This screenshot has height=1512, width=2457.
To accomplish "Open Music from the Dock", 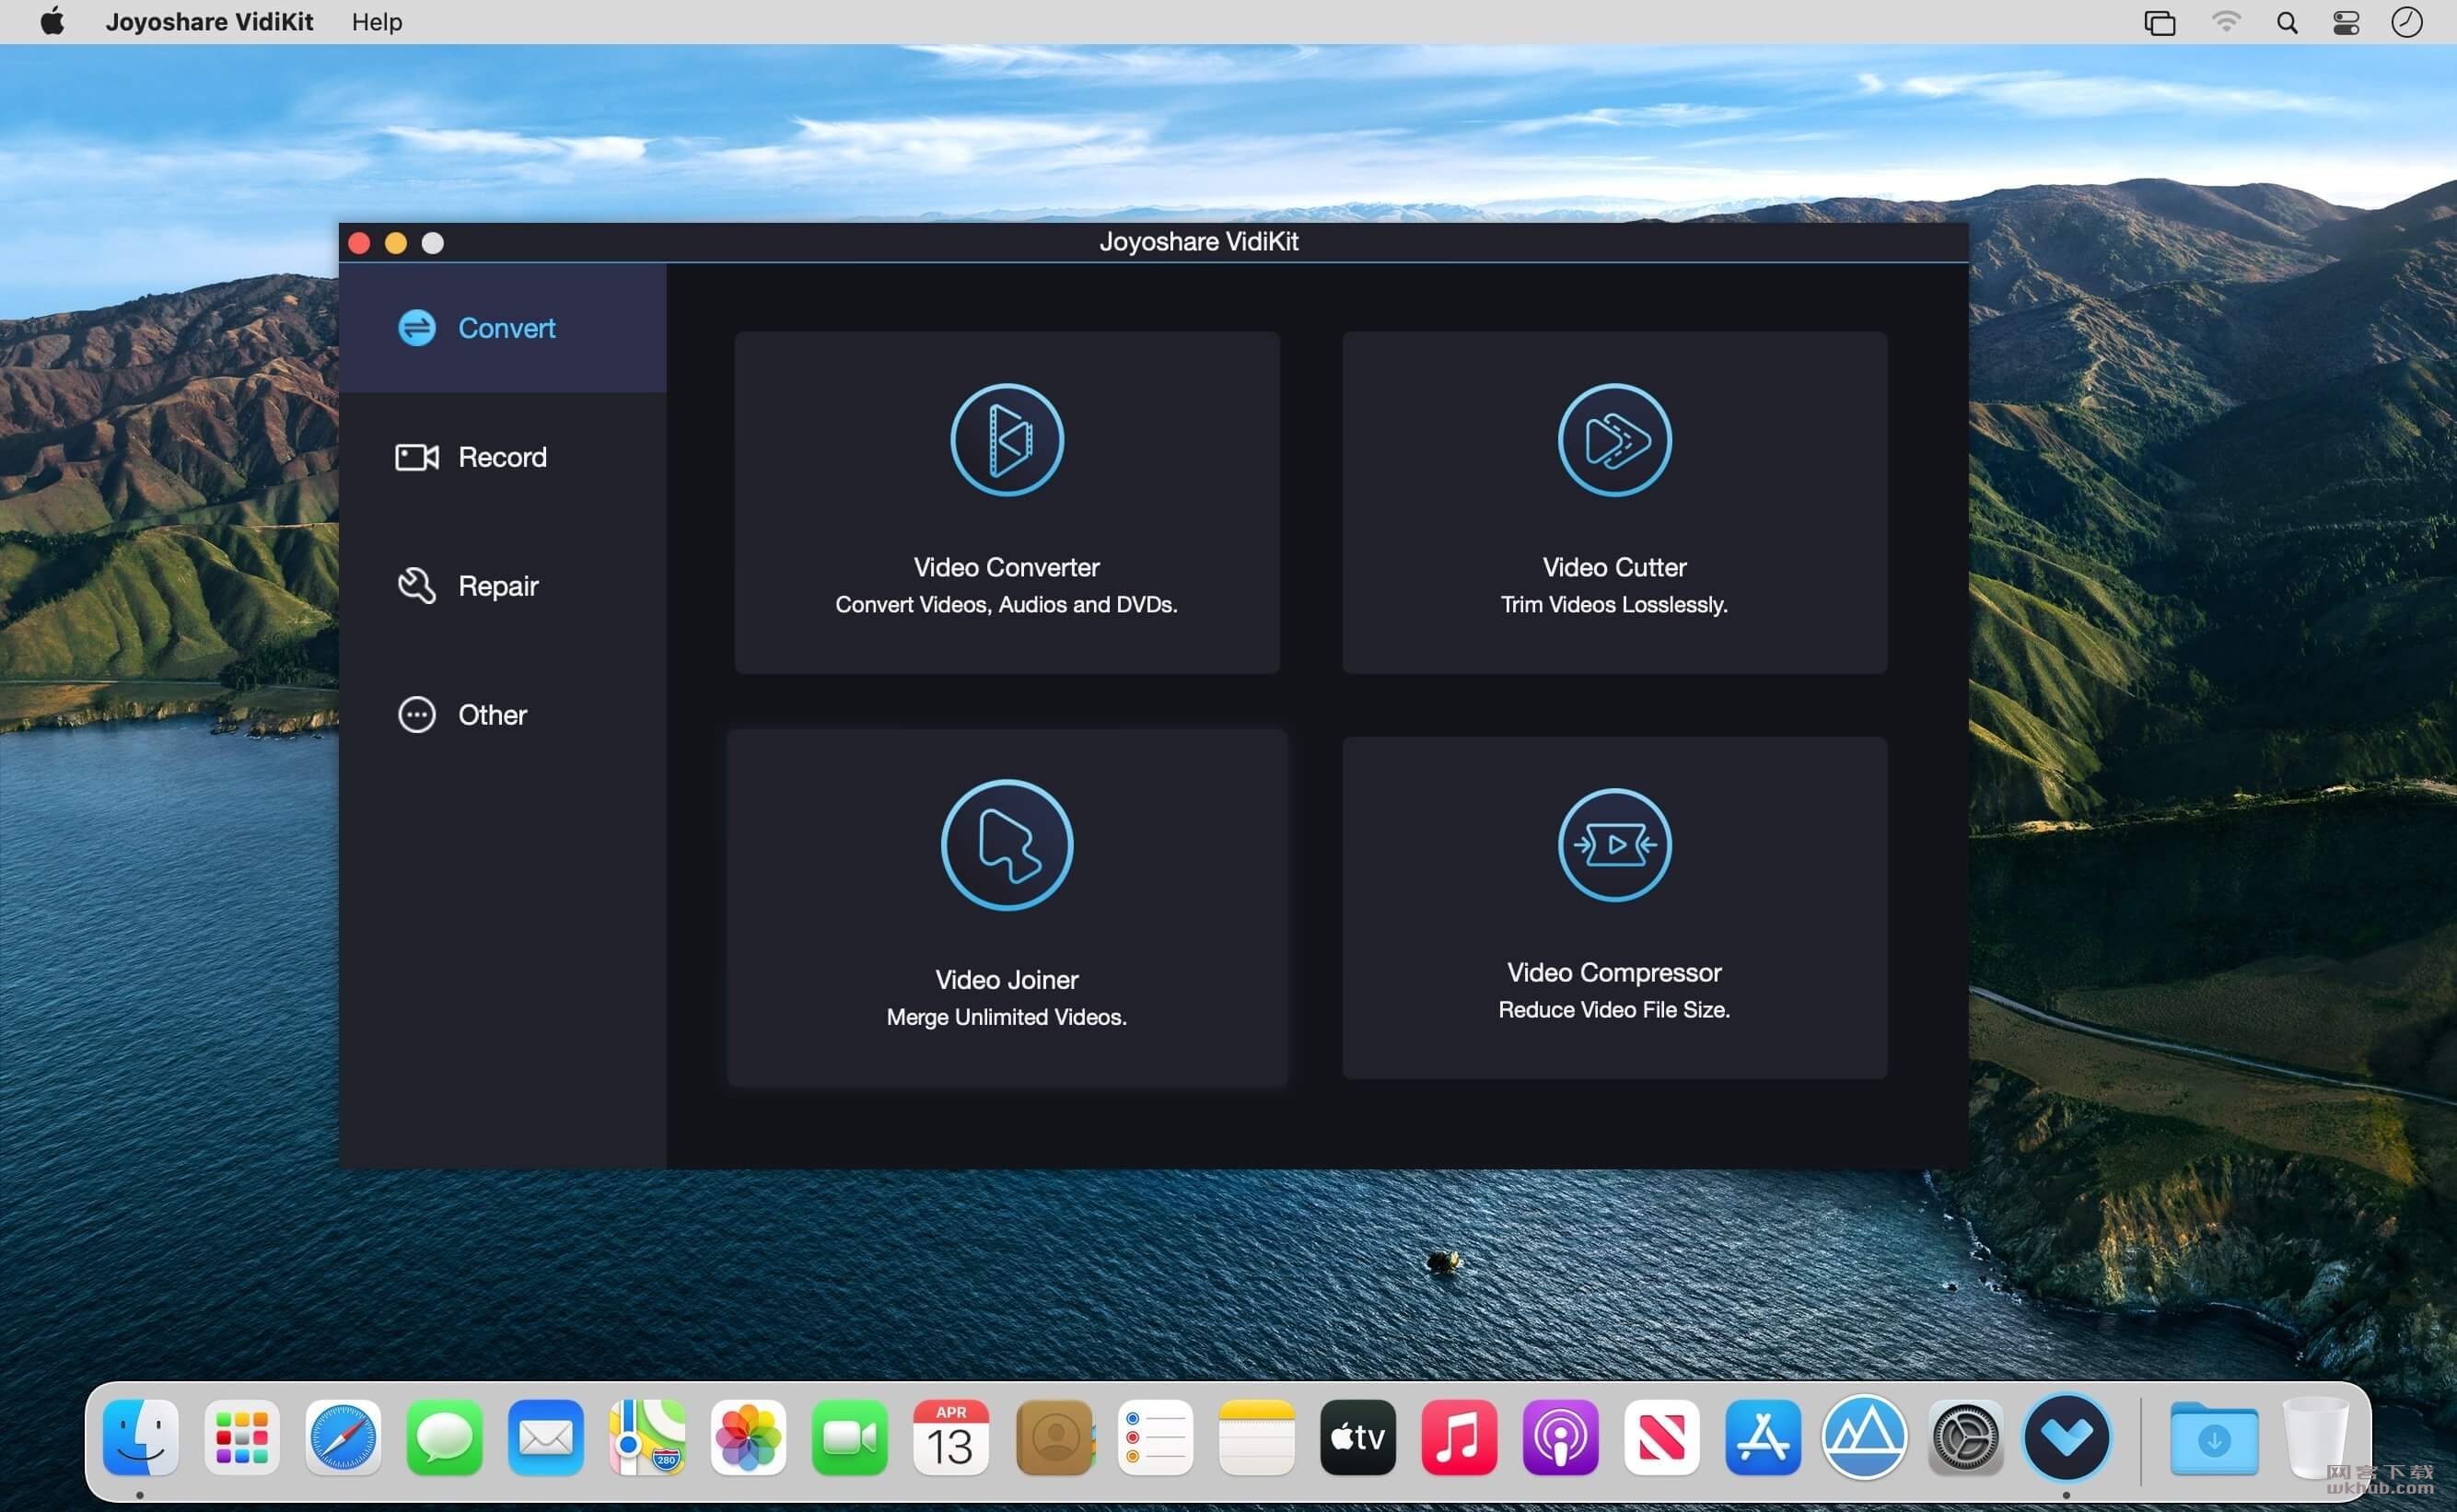I will point(1459,1438).
